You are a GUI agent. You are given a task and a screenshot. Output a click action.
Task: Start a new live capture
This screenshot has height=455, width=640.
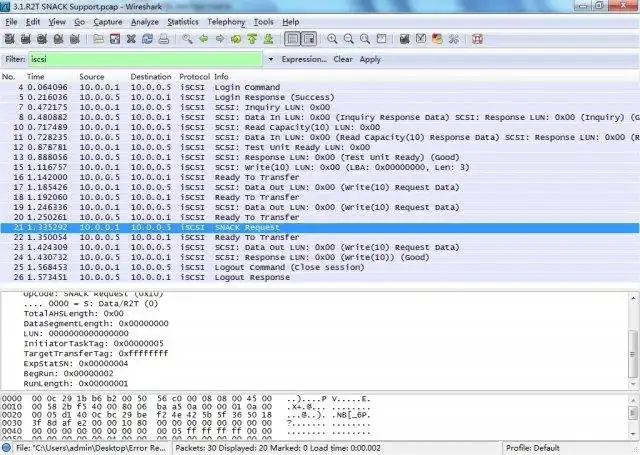(x=42, y=39)
